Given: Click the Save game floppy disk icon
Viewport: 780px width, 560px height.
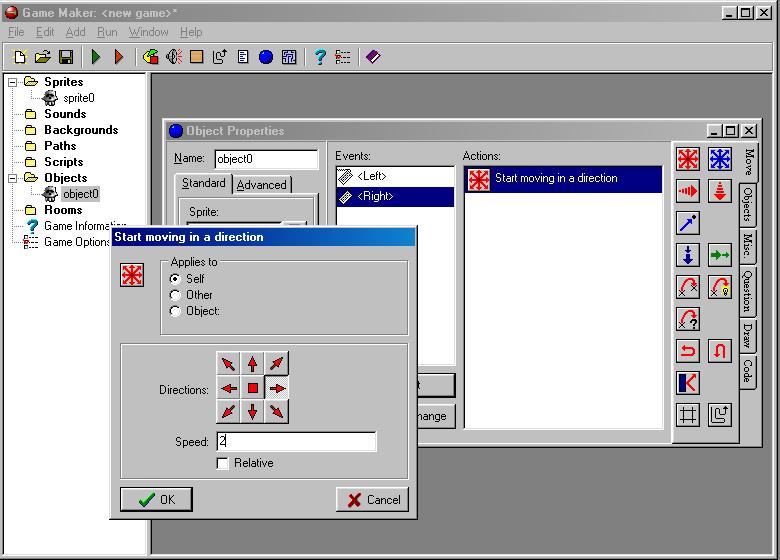Looking at the screenshot, I should [66, 57].
